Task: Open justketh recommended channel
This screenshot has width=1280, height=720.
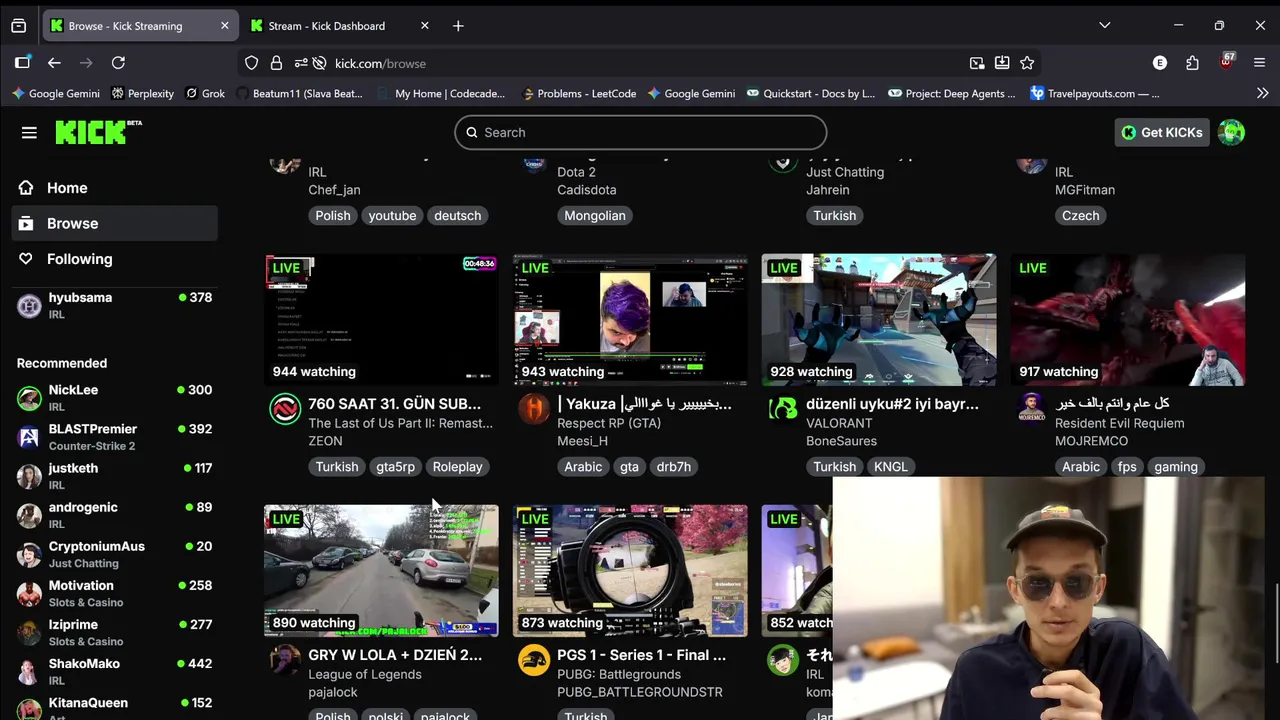Action: tap(115, 475)
